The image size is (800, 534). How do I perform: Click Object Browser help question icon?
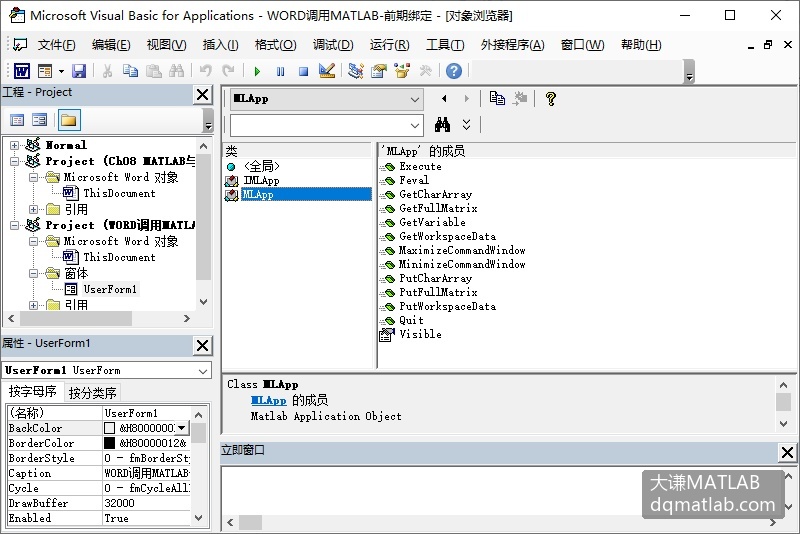point(551,98)
